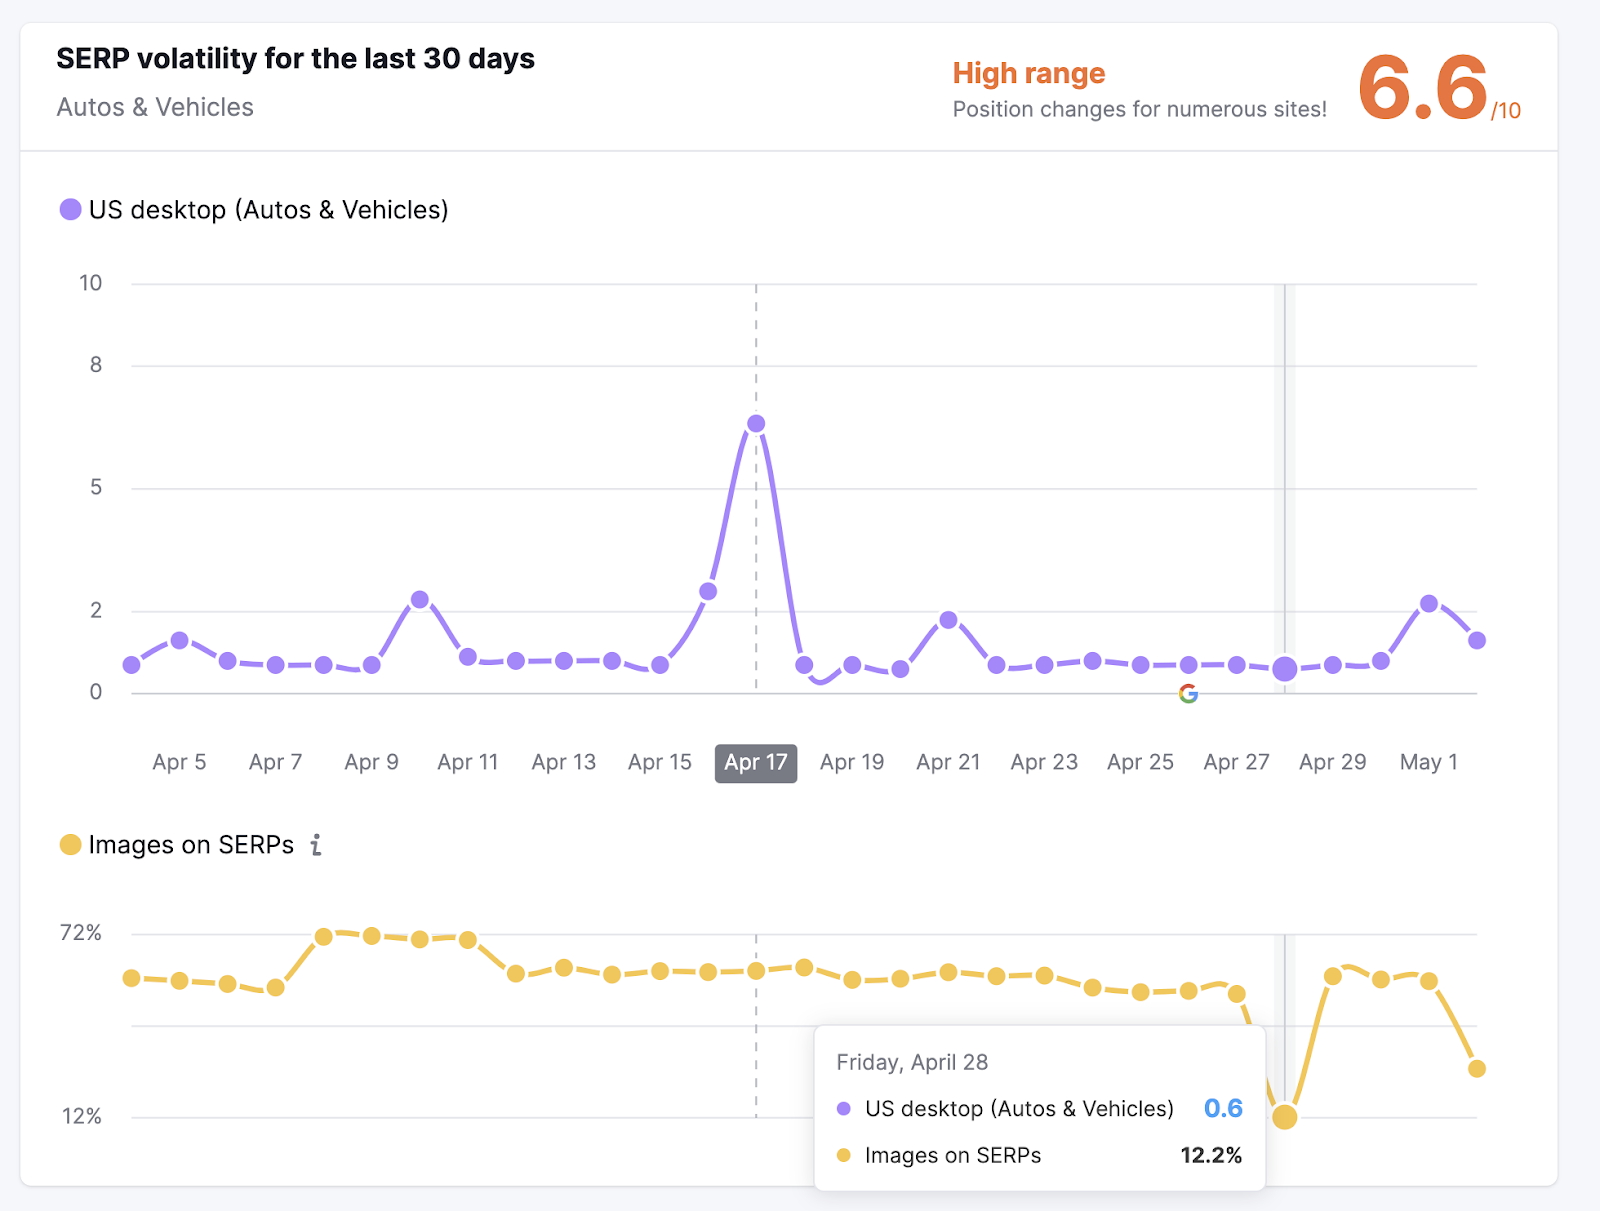
Task: Select the highlighted Apr 17 date label
Action: coord(756,763)
